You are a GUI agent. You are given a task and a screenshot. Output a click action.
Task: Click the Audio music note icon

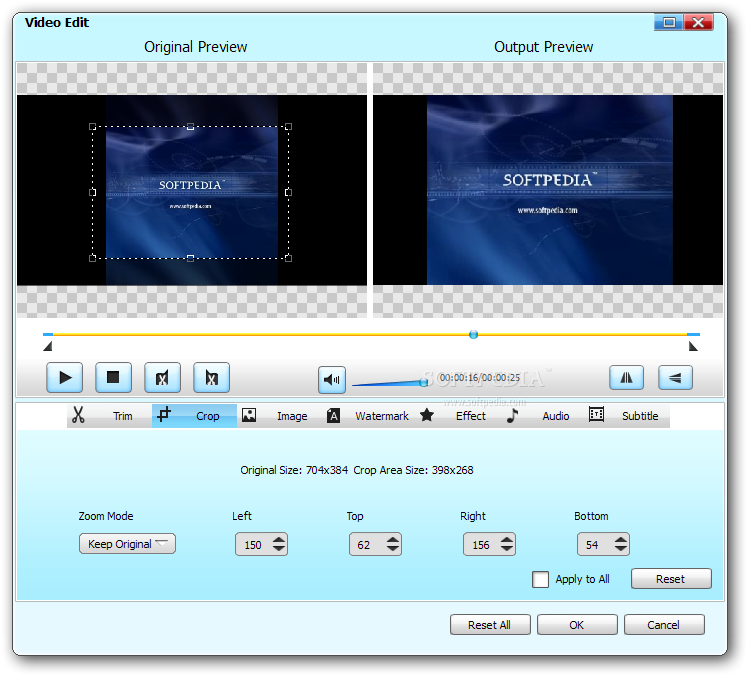pyautogui.click(x=512, y=415)
